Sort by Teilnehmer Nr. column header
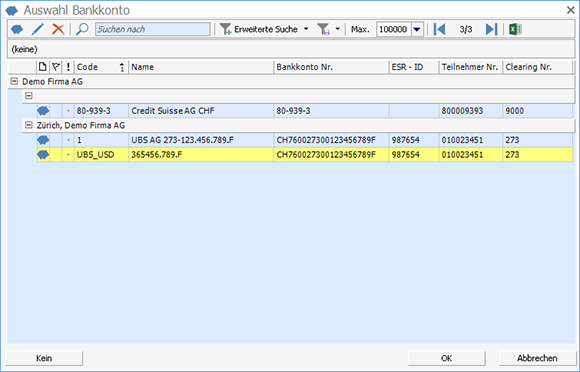The height and width of the screenshot is (372, 580). [471, 67]
